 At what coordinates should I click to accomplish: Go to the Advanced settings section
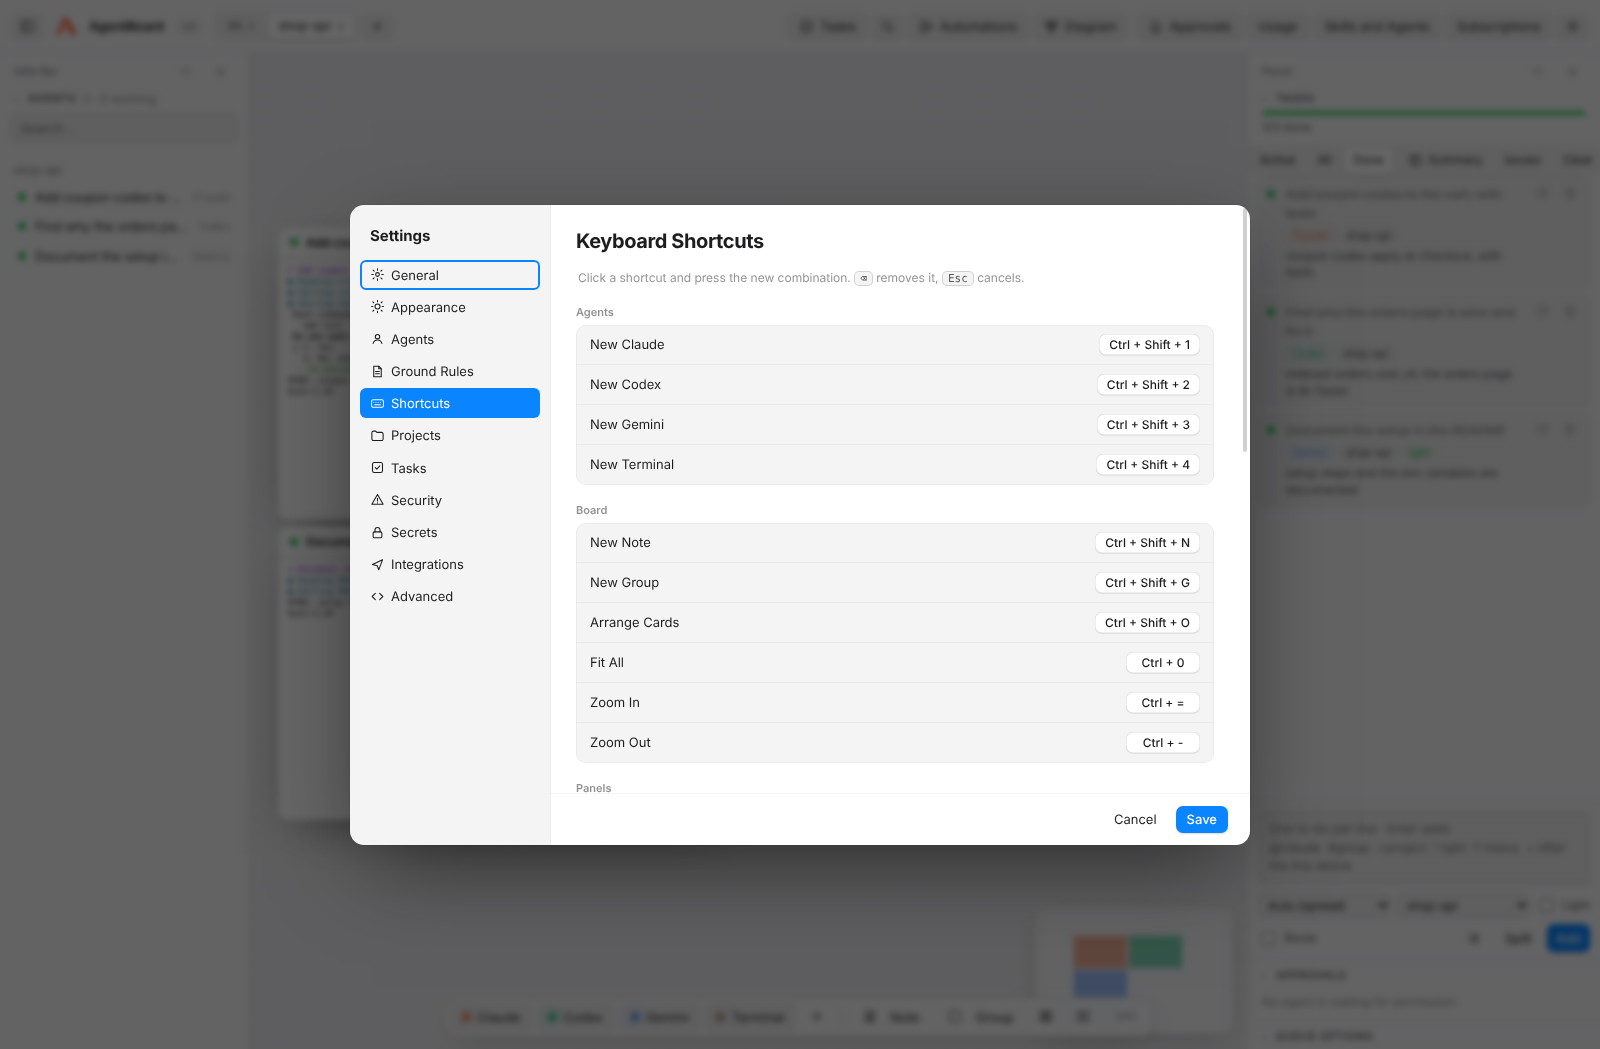click(x=450, y=596)
